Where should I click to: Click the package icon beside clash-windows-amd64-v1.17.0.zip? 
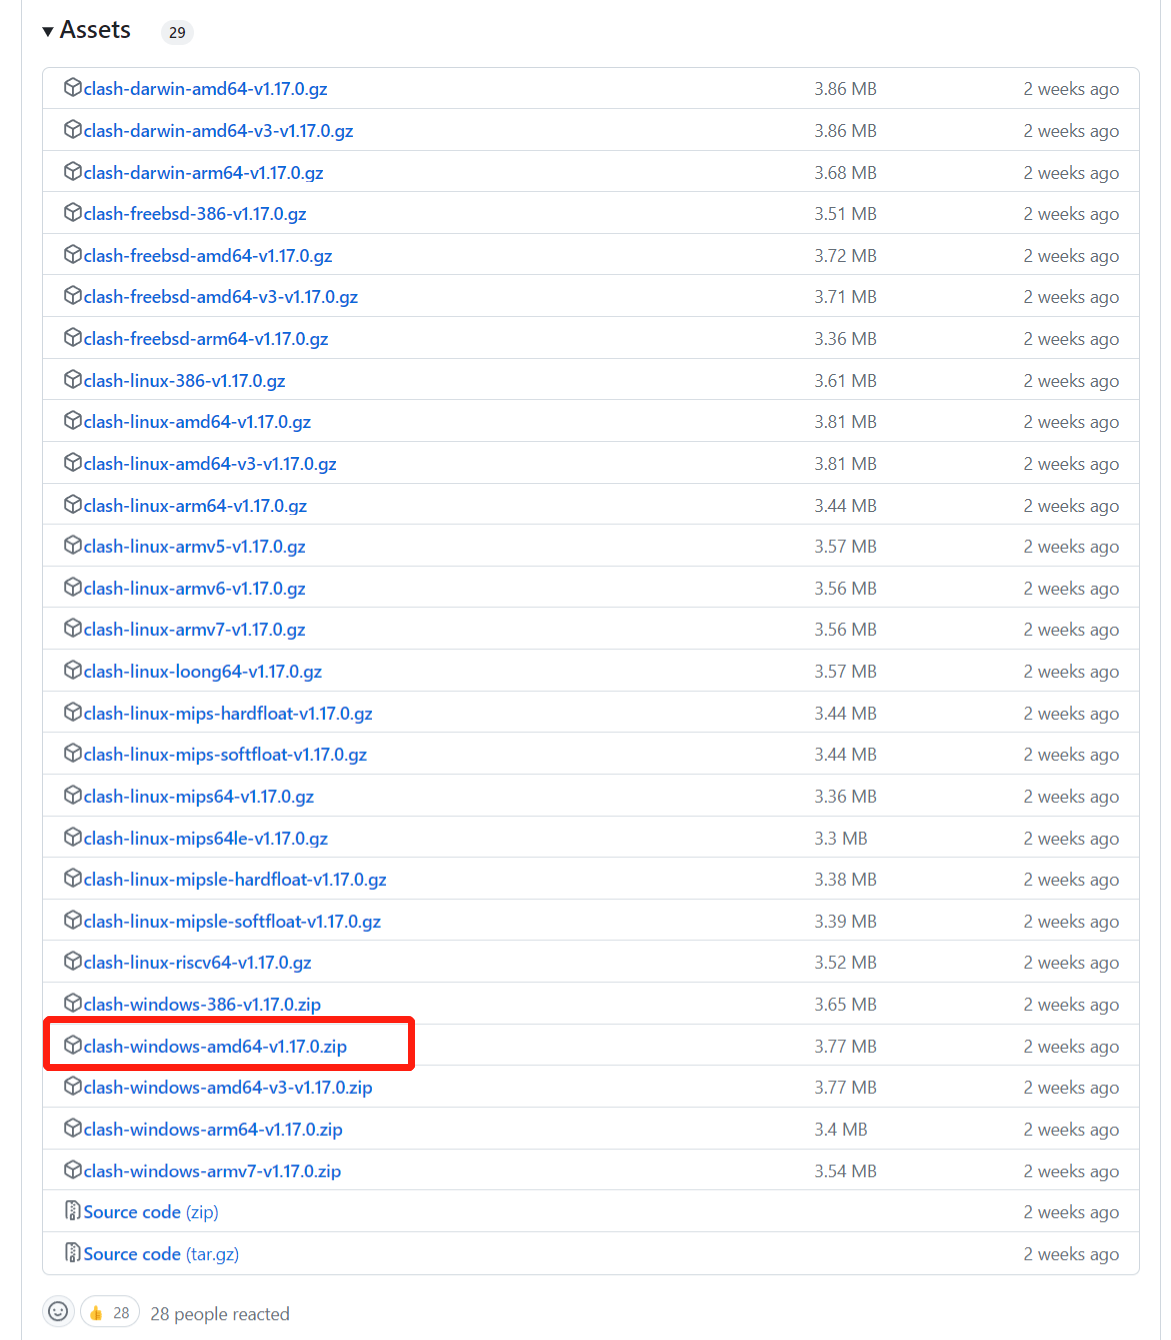[72, 1045]
